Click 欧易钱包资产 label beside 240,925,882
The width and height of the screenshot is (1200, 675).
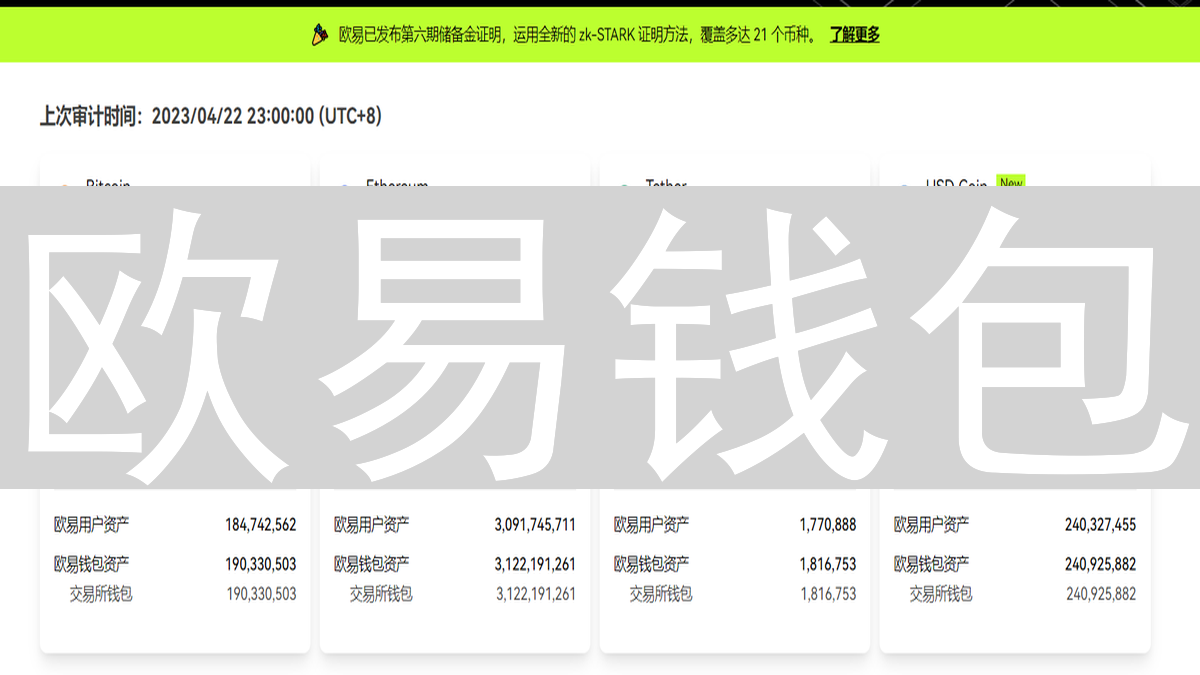tap(931, 564)
